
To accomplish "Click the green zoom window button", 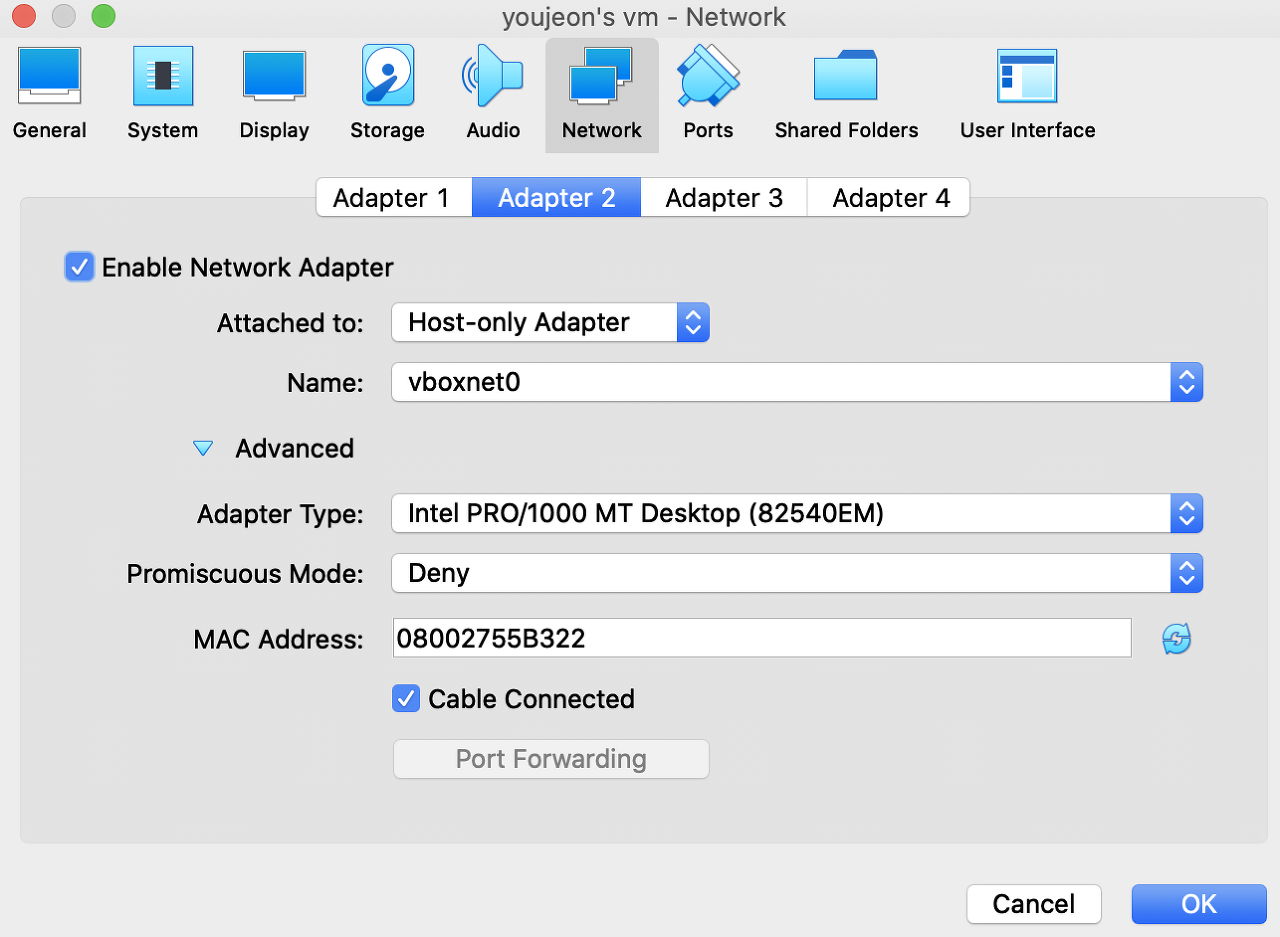I will (103, 16).
